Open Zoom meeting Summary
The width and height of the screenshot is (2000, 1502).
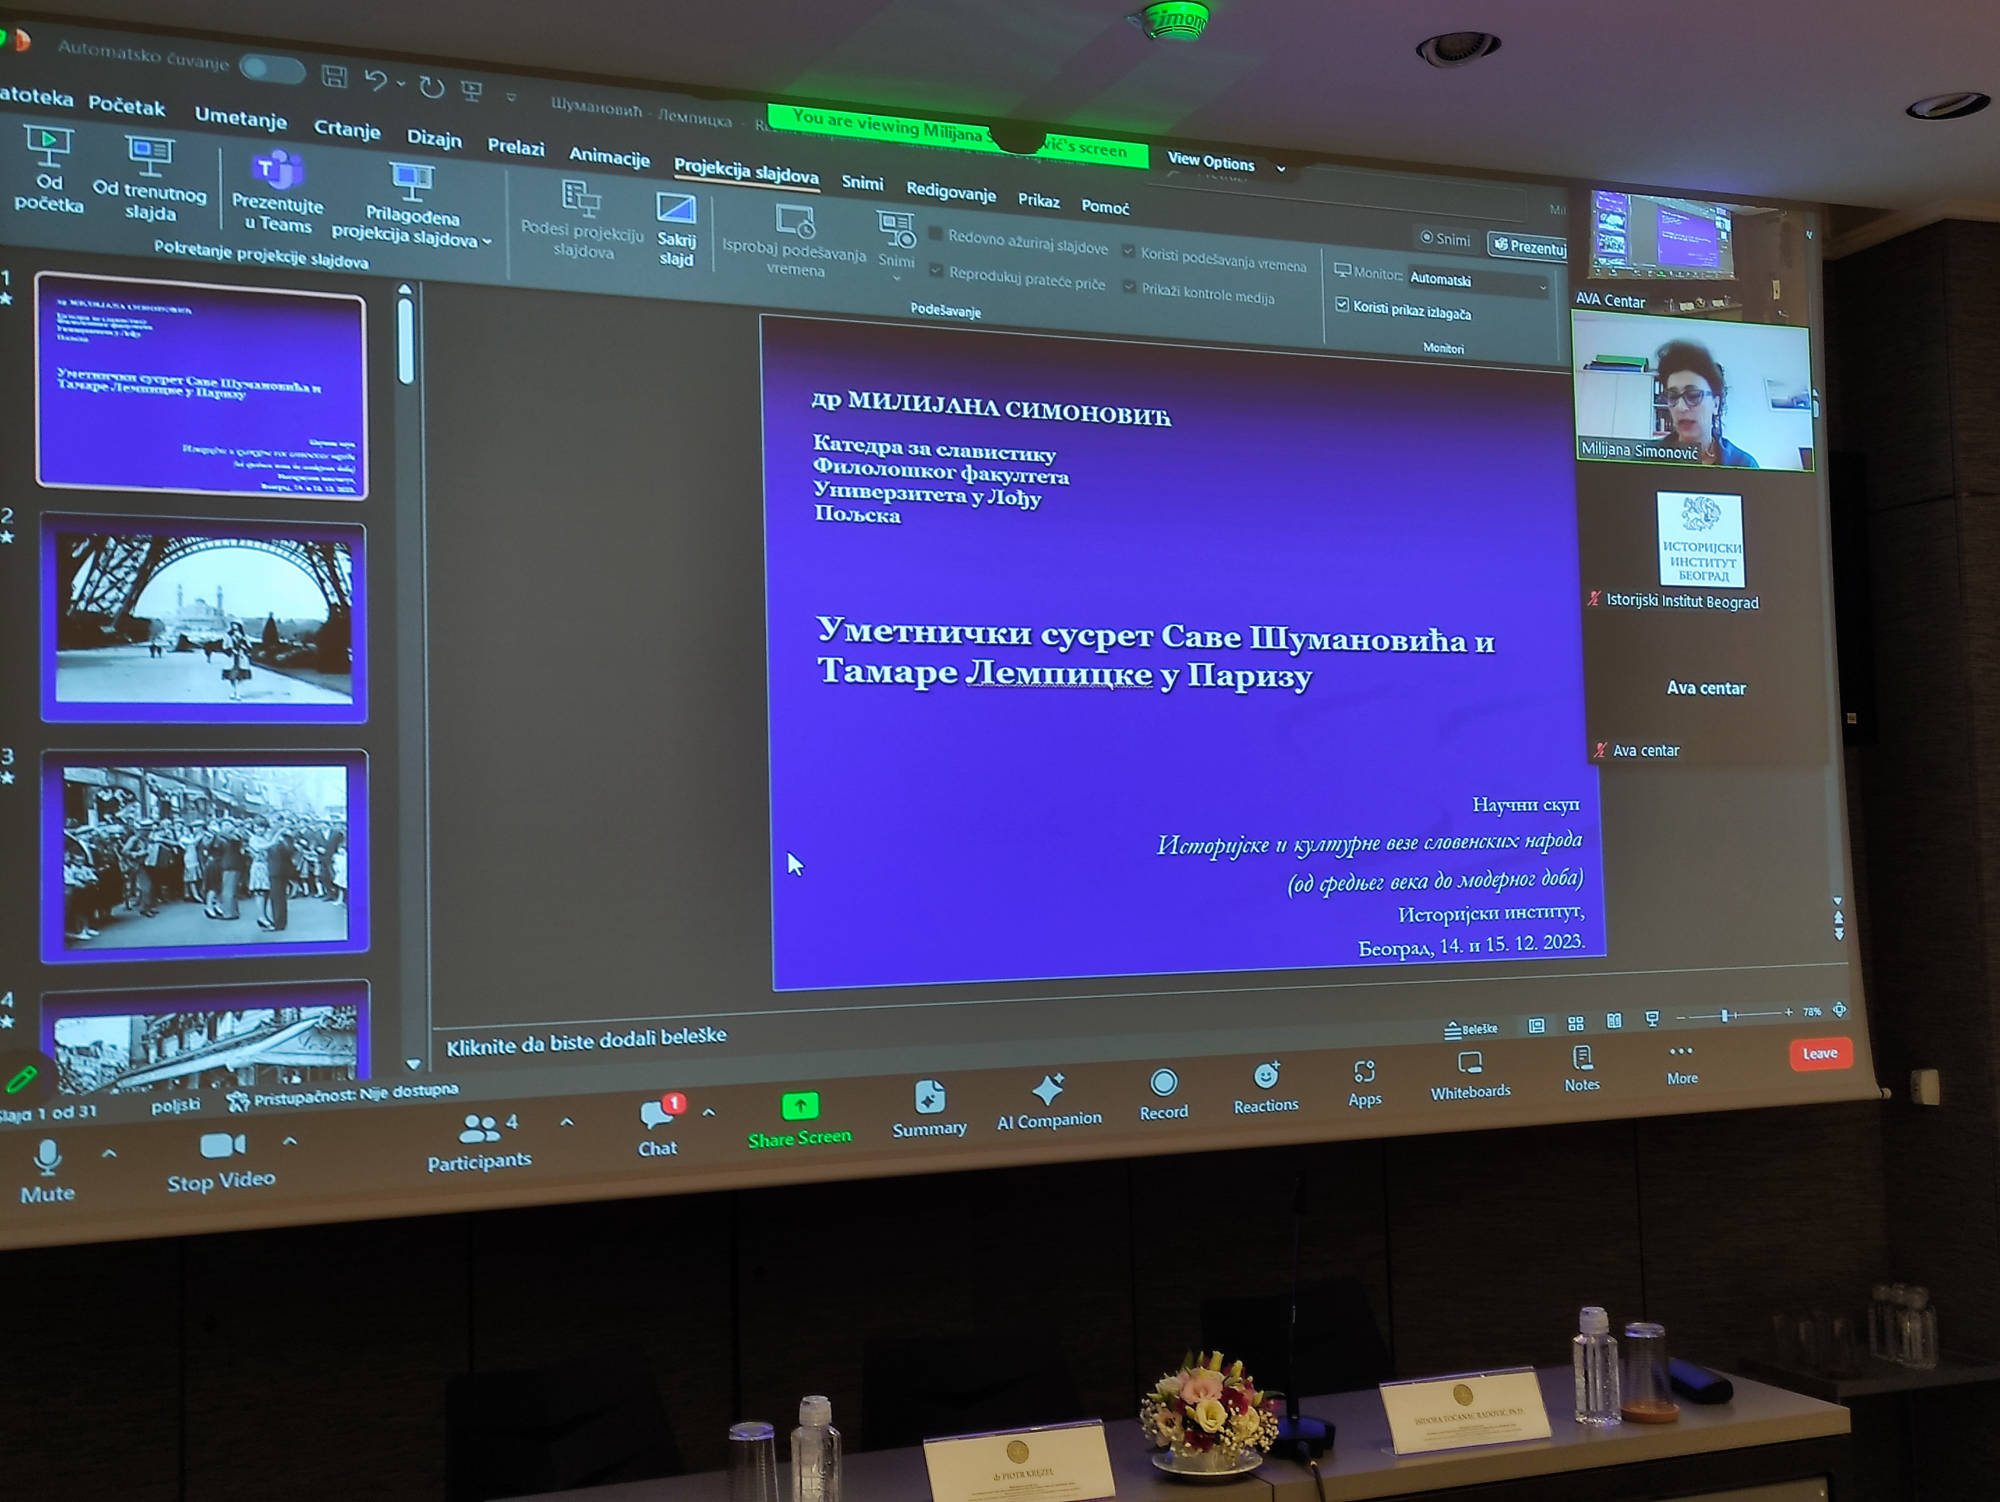[x=929, y=1109]
